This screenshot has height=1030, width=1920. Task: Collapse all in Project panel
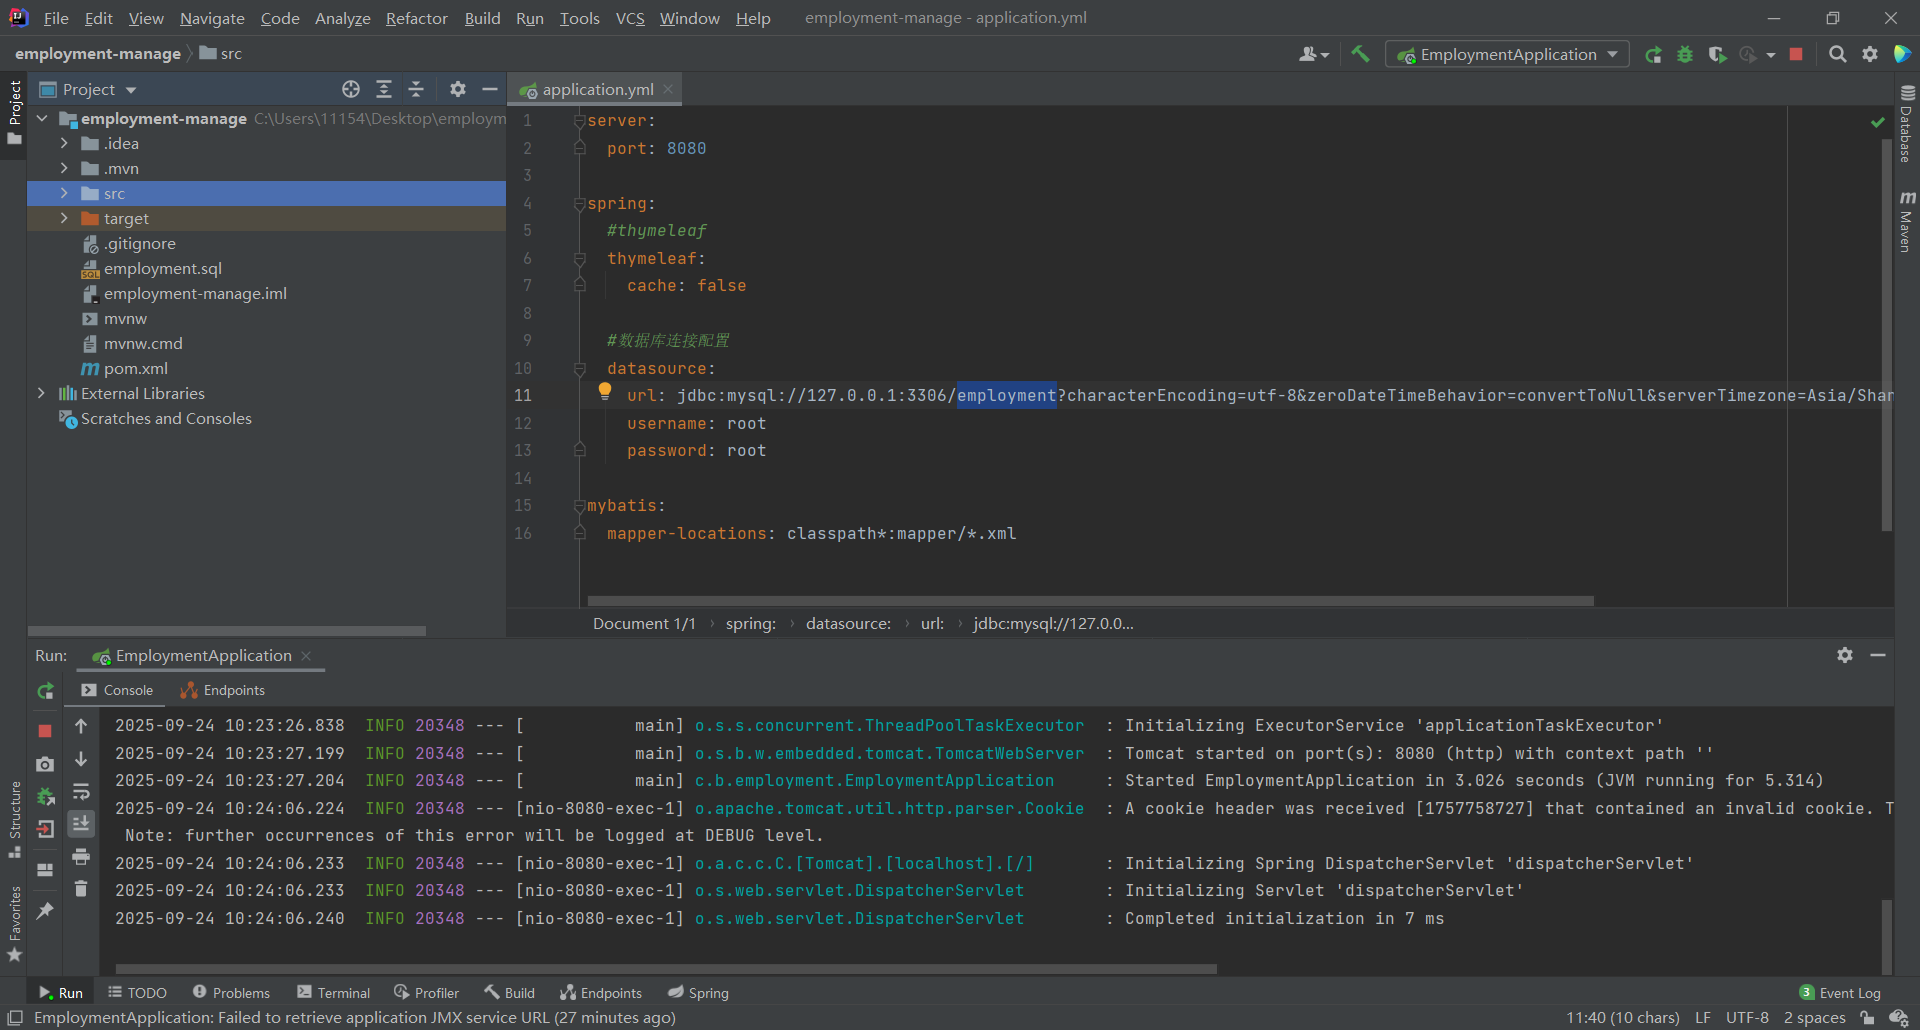point(416,89)
